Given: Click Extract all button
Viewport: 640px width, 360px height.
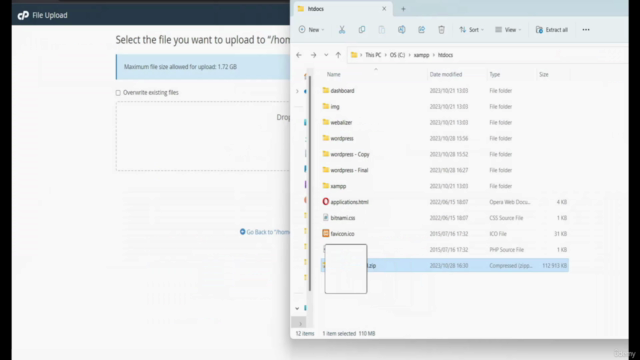Looking at the screenshot, I should click(x=552, y=29).
